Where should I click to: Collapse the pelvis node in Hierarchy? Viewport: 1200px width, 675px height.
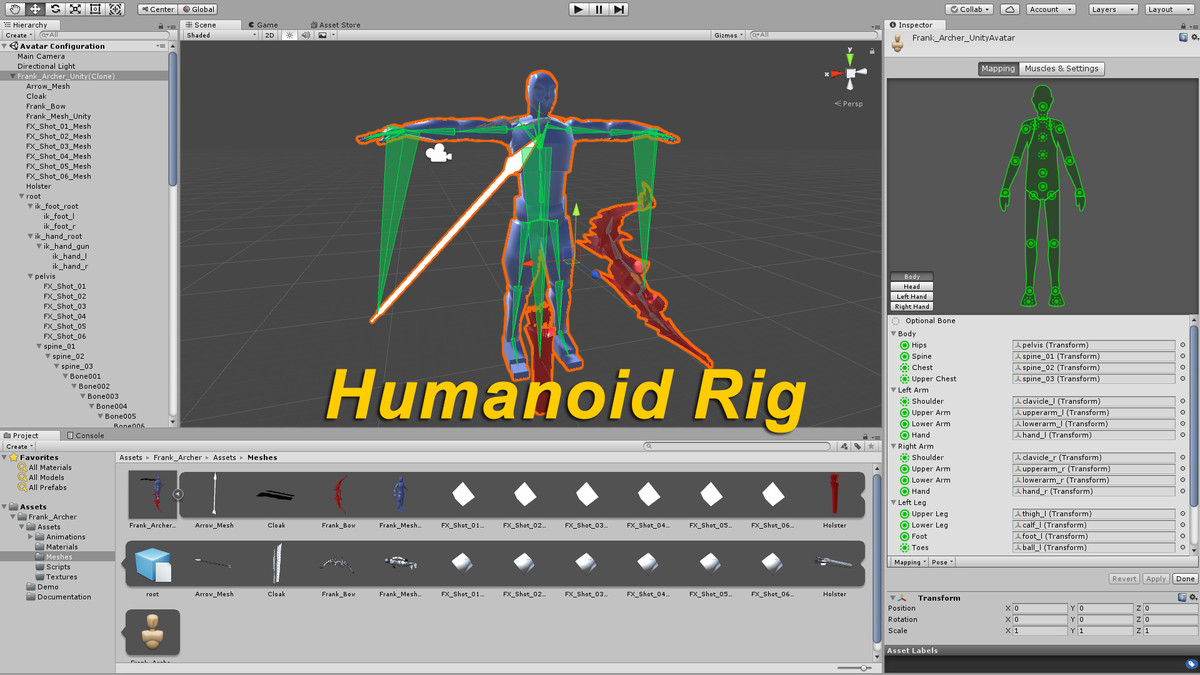(x=30, y=276)
